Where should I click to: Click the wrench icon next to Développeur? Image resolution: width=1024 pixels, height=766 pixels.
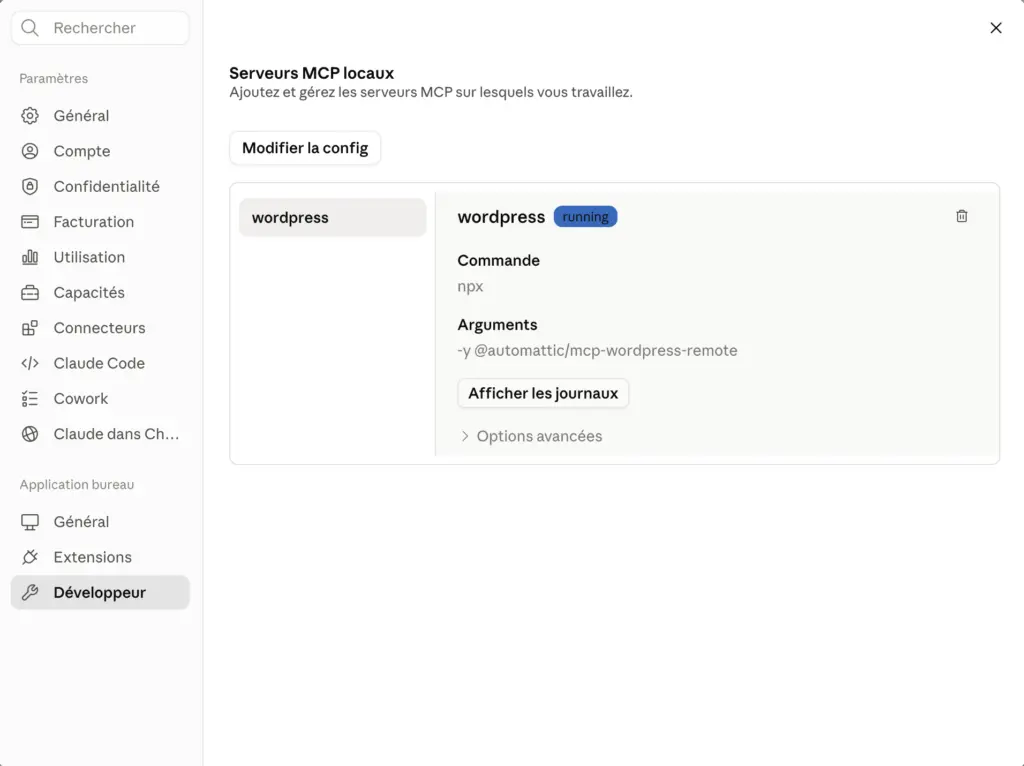[x=30, y=592]
